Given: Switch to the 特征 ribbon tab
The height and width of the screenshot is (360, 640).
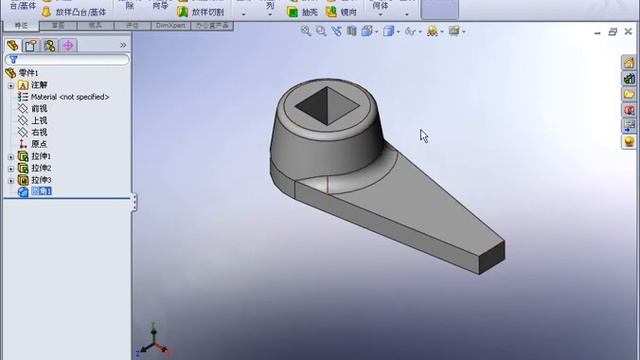Looking at the screenshot, I should point(21,26).
